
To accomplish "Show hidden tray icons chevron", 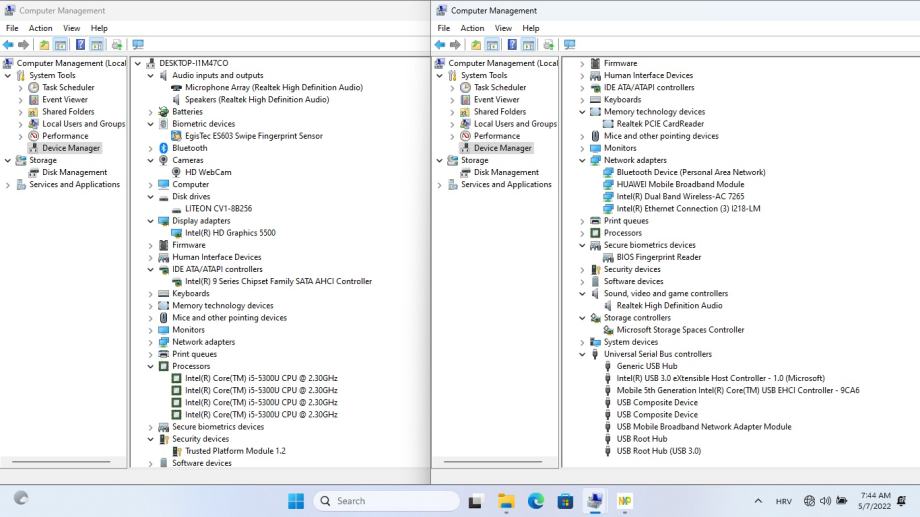I will [x=758, y=501].
